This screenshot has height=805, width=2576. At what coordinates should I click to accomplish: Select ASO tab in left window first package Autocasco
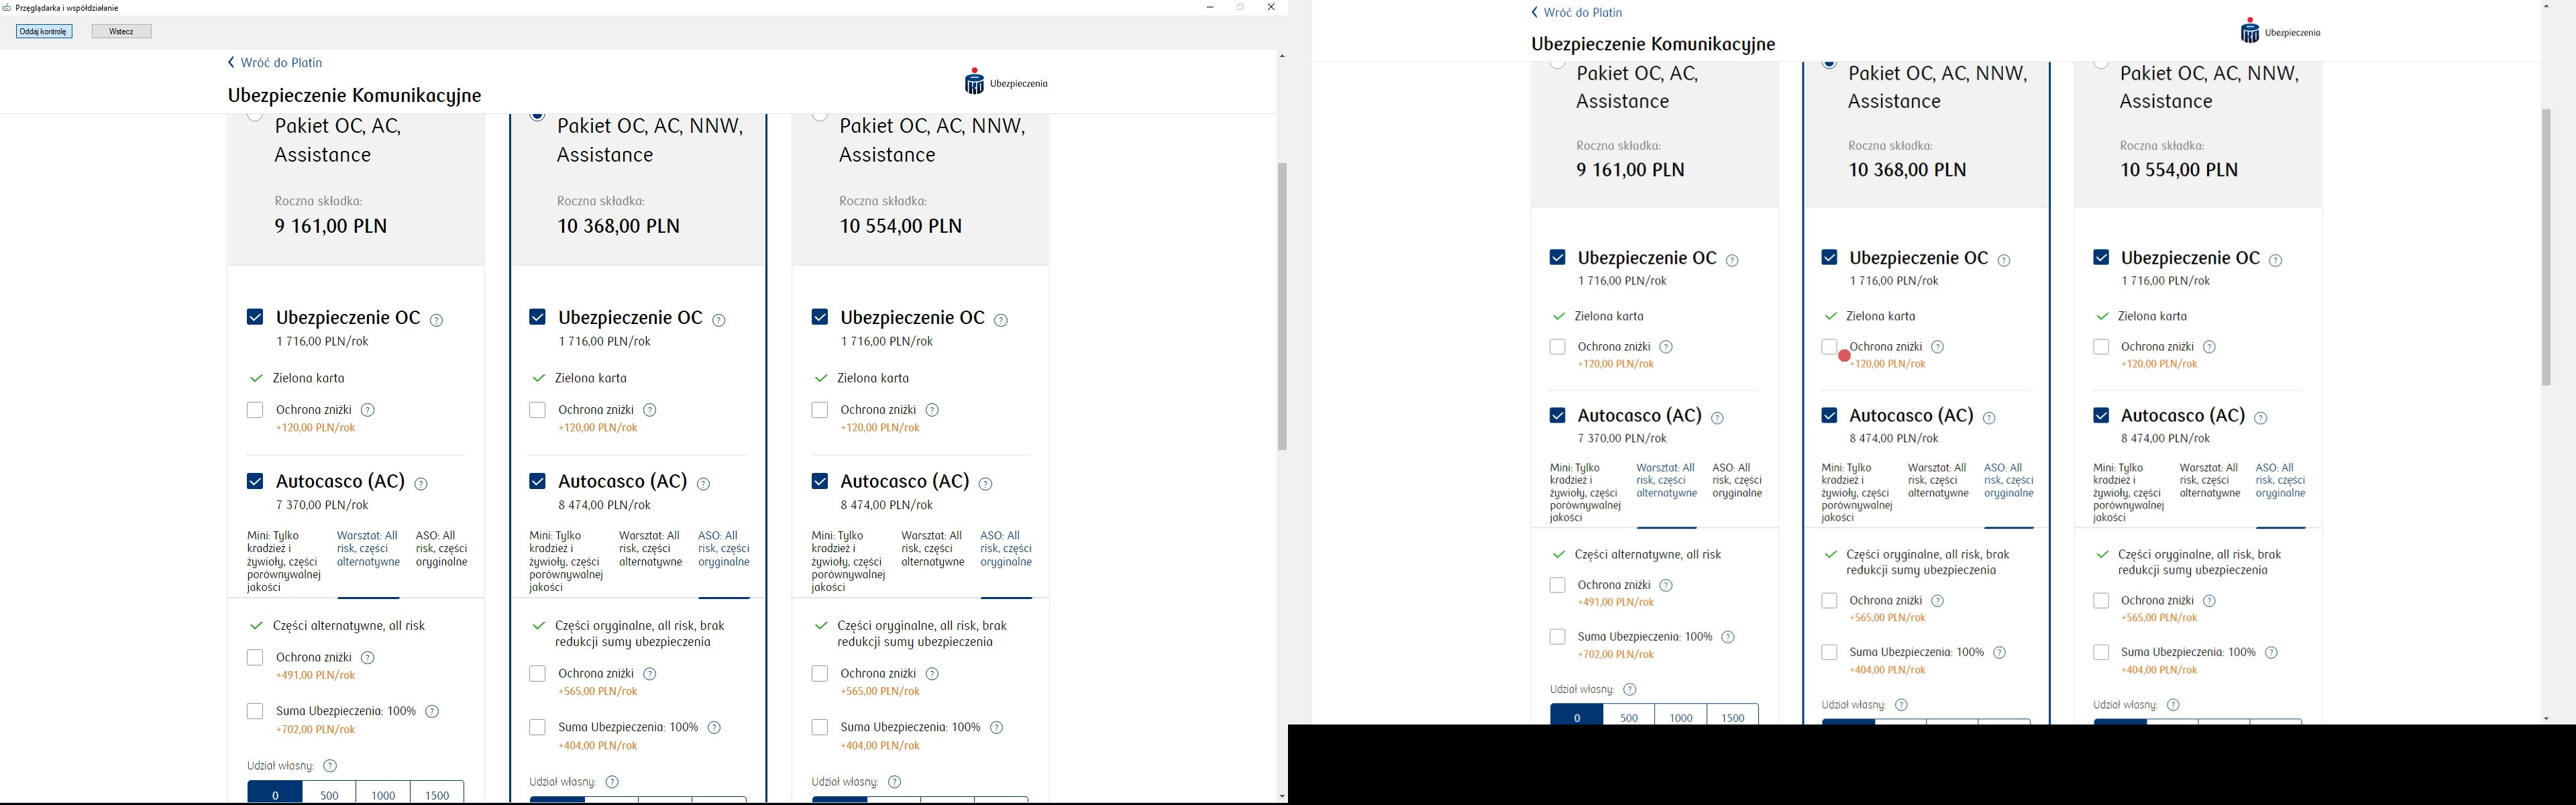pyautogui.click(x=441, y=549)
